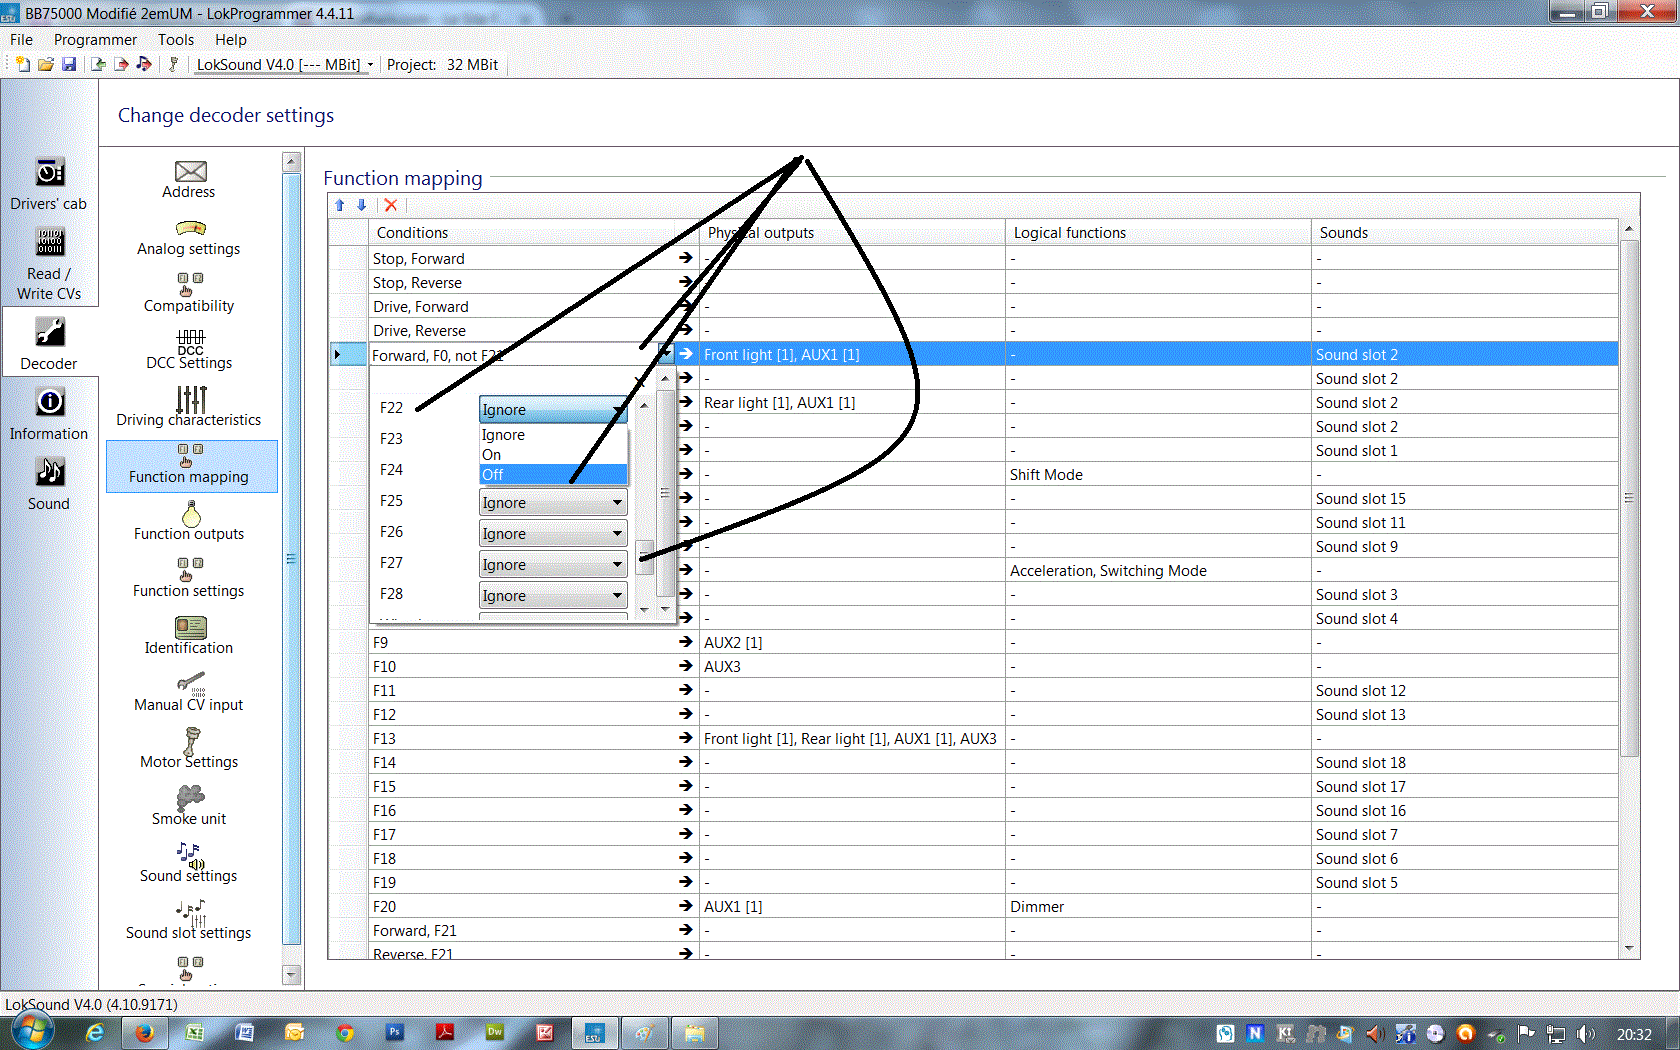This screenshot has height=1050, width=1680.
Task: Open the Drivers' cab panel
Action: pos(49,184)
